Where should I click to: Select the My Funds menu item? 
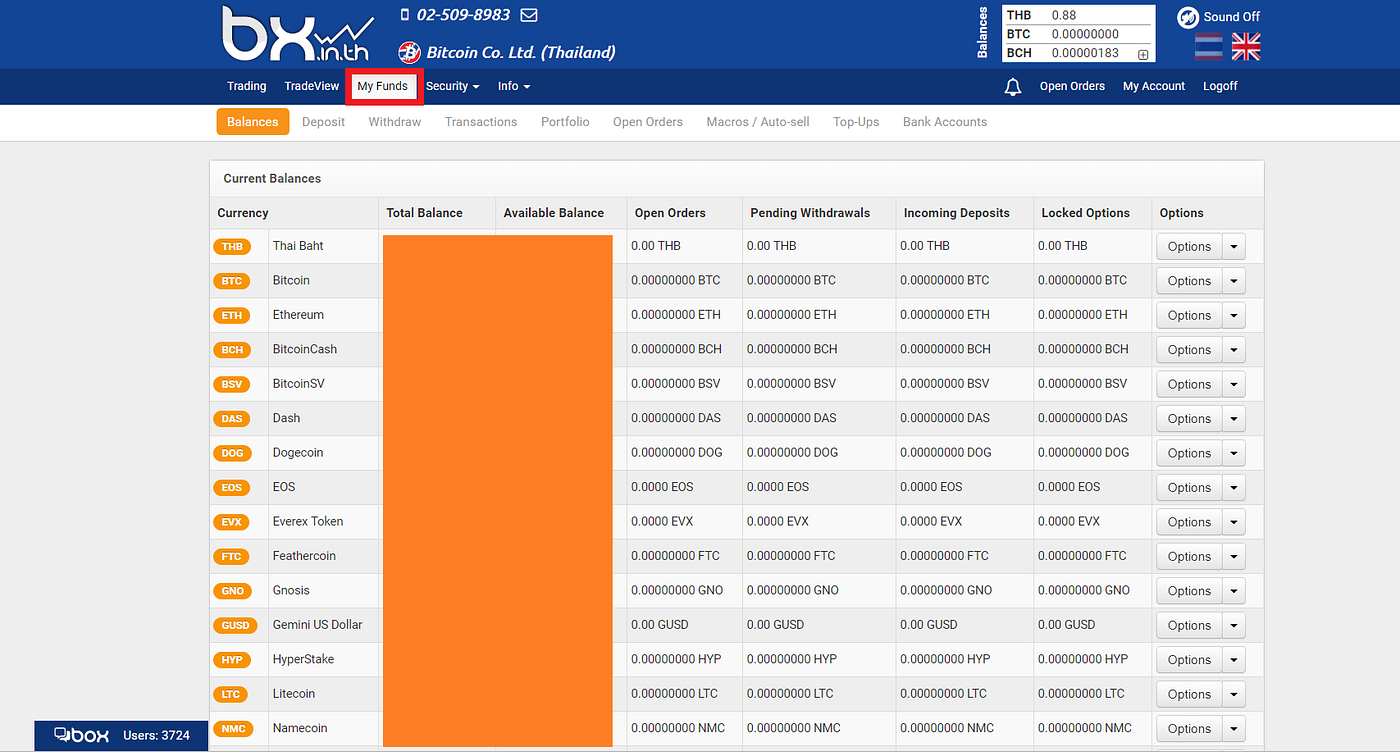coord(383,87)
